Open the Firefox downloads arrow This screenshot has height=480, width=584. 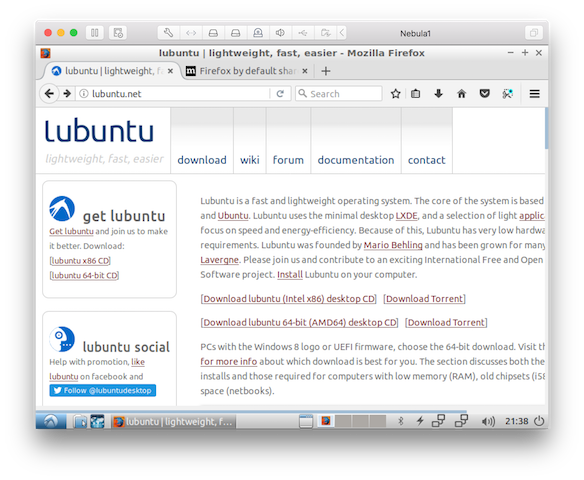[439, 93]
